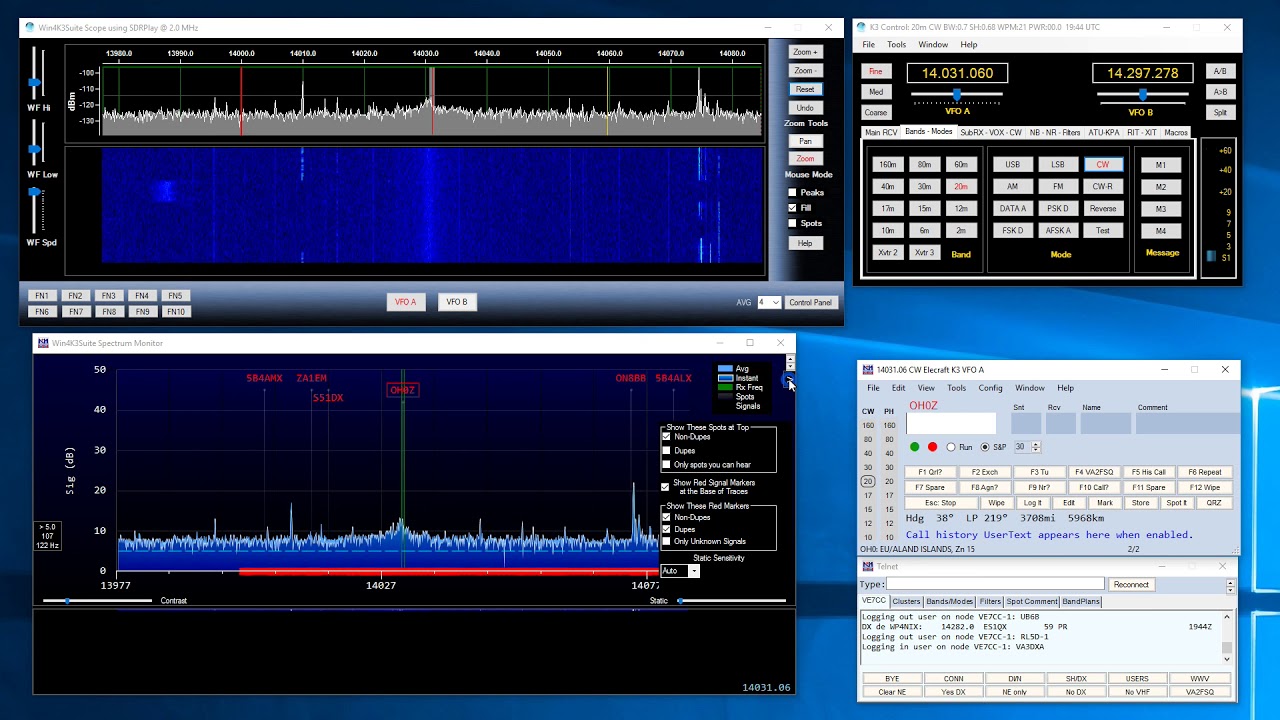Viewport: 1280px width, 720px height.
Task: Click Reset button in Scope
Action: coord(805,89)
